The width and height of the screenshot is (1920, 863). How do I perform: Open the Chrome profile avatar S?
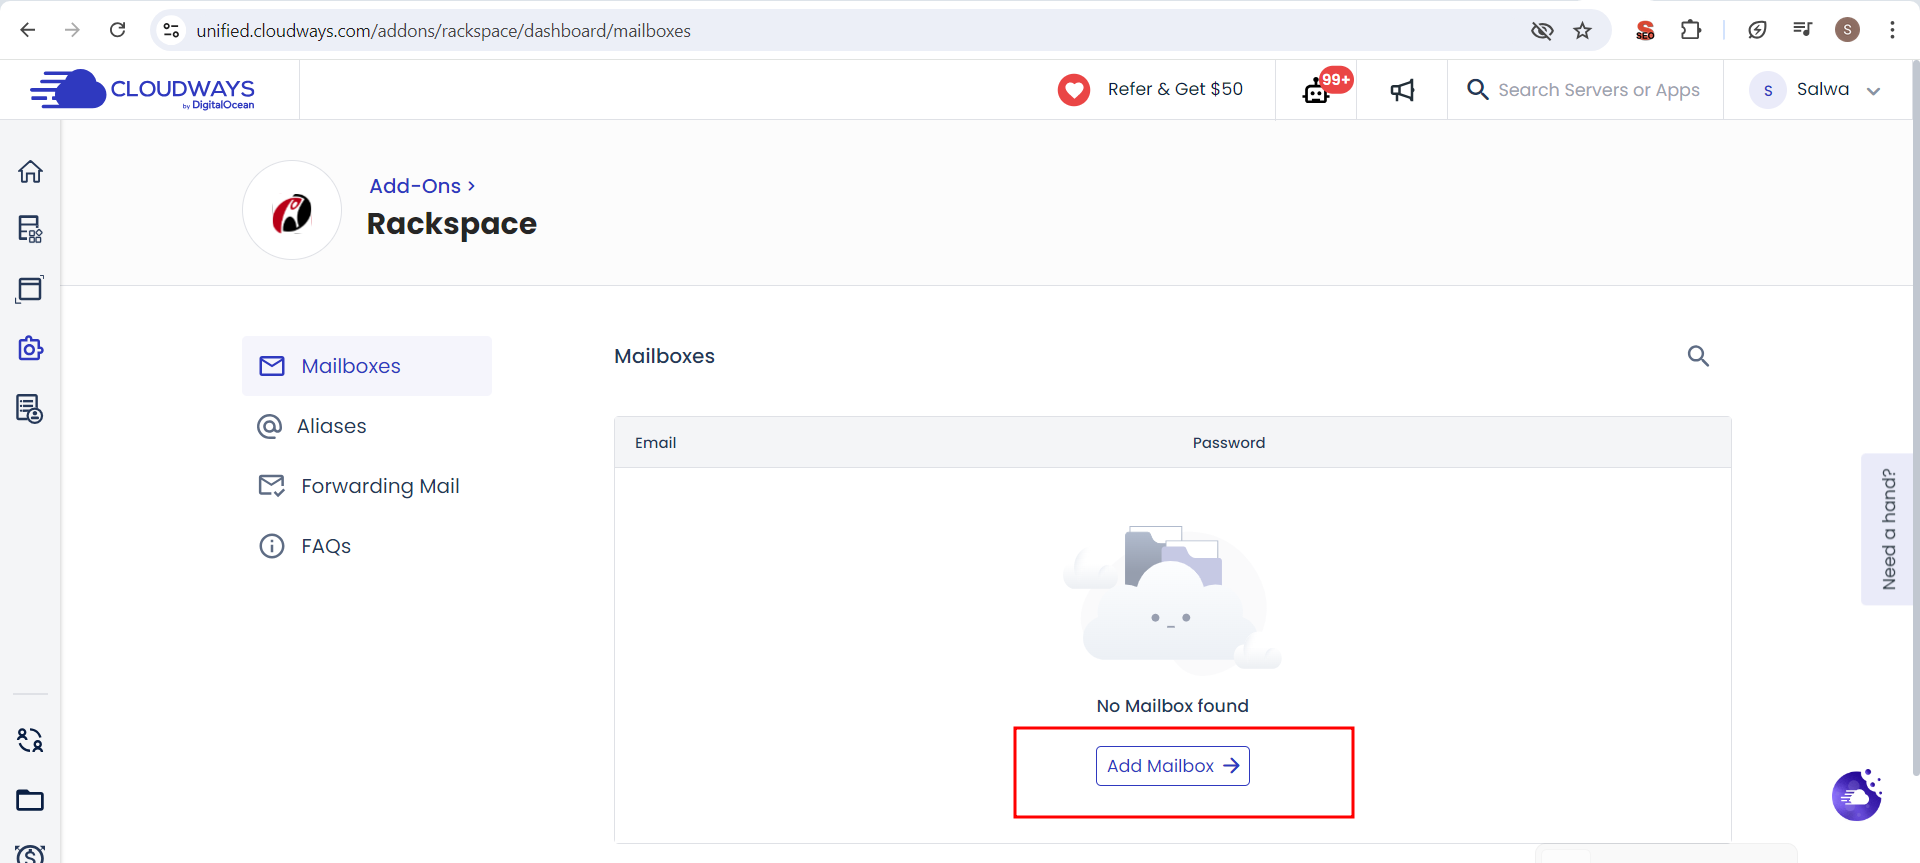[x=1847, y=30]
